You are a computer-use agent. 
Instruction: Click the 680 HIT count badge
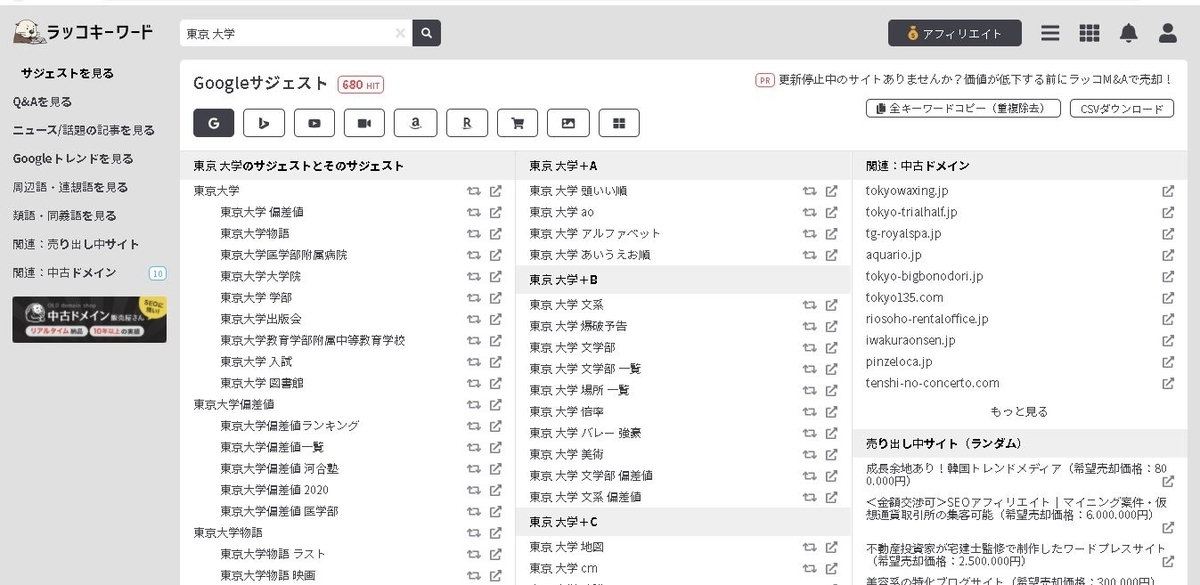[361, 85]
